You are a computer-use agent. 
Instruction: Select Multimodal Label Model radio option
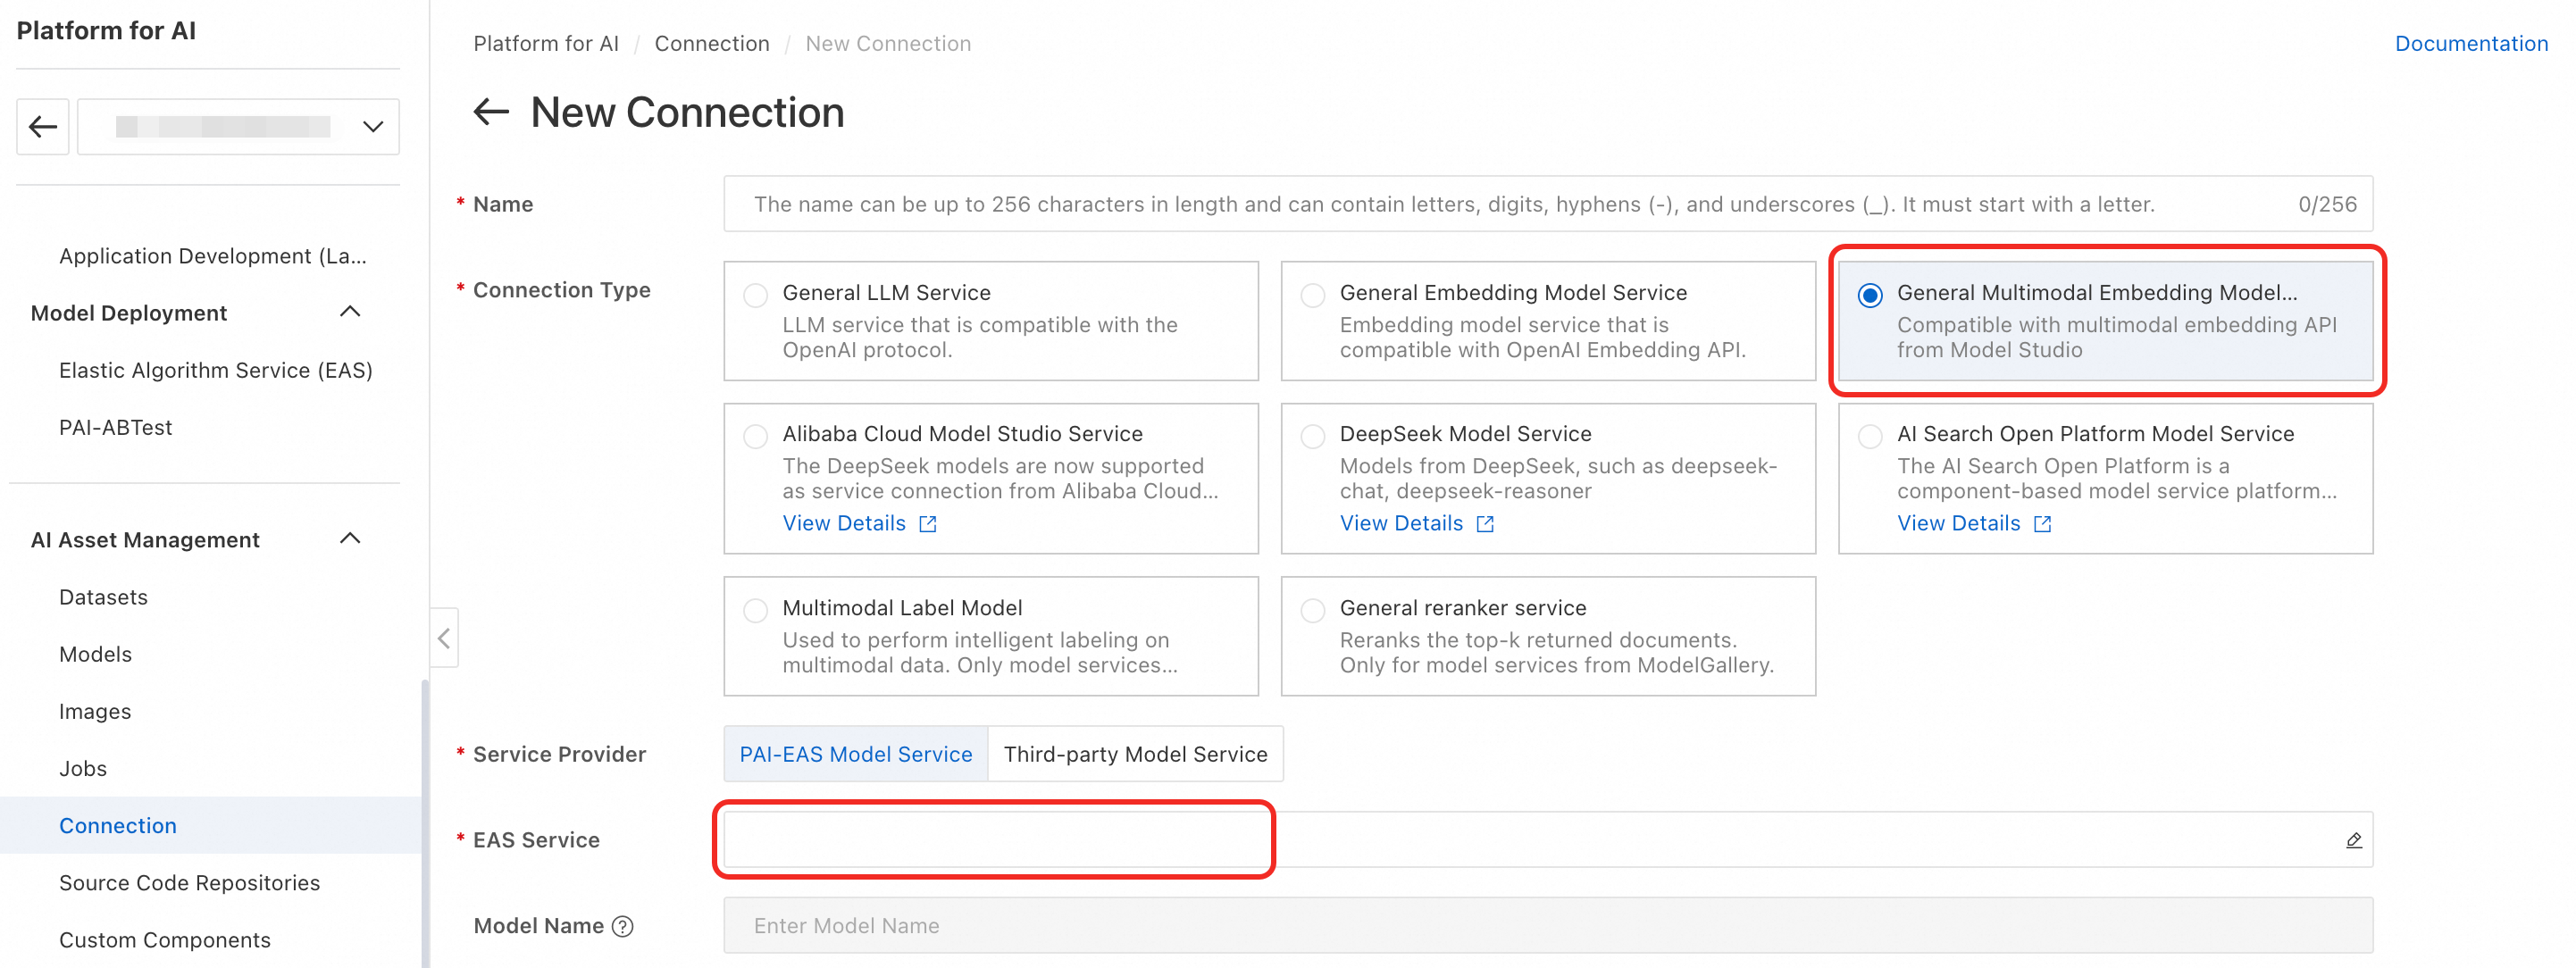click(x=756, y=610)
